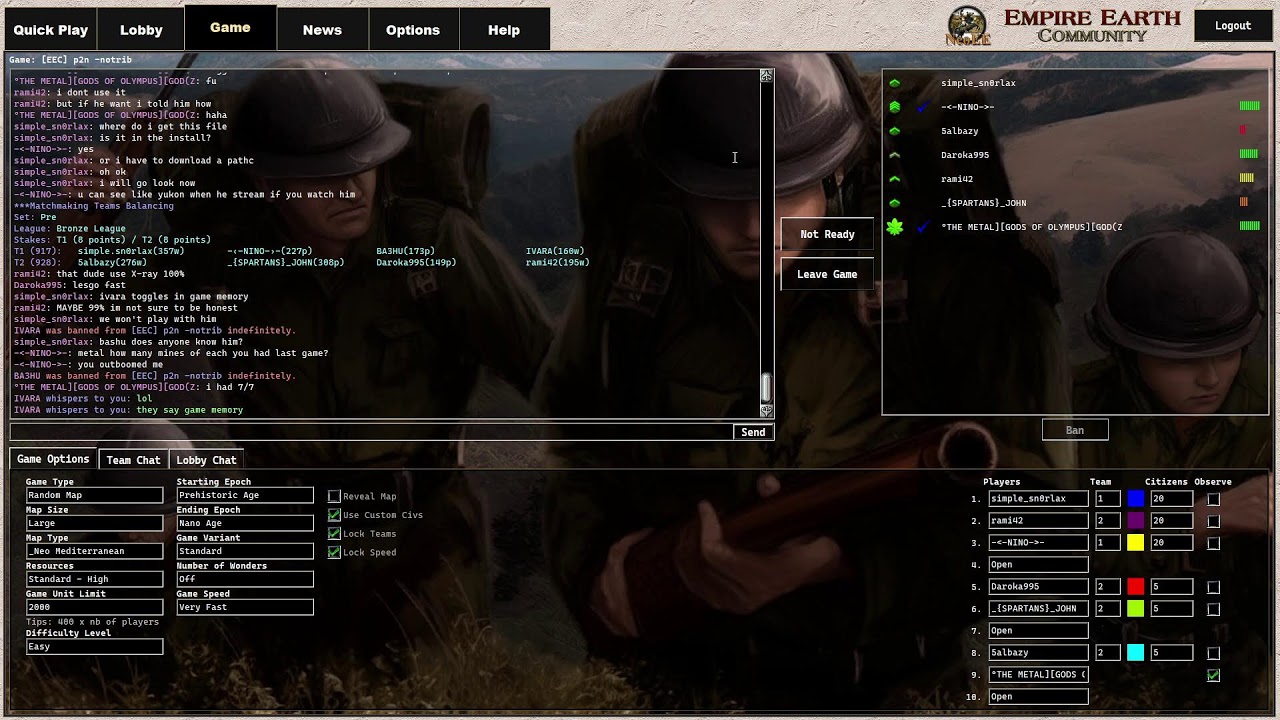
Task: Click the Ban button
Action: coord(1074,430)
